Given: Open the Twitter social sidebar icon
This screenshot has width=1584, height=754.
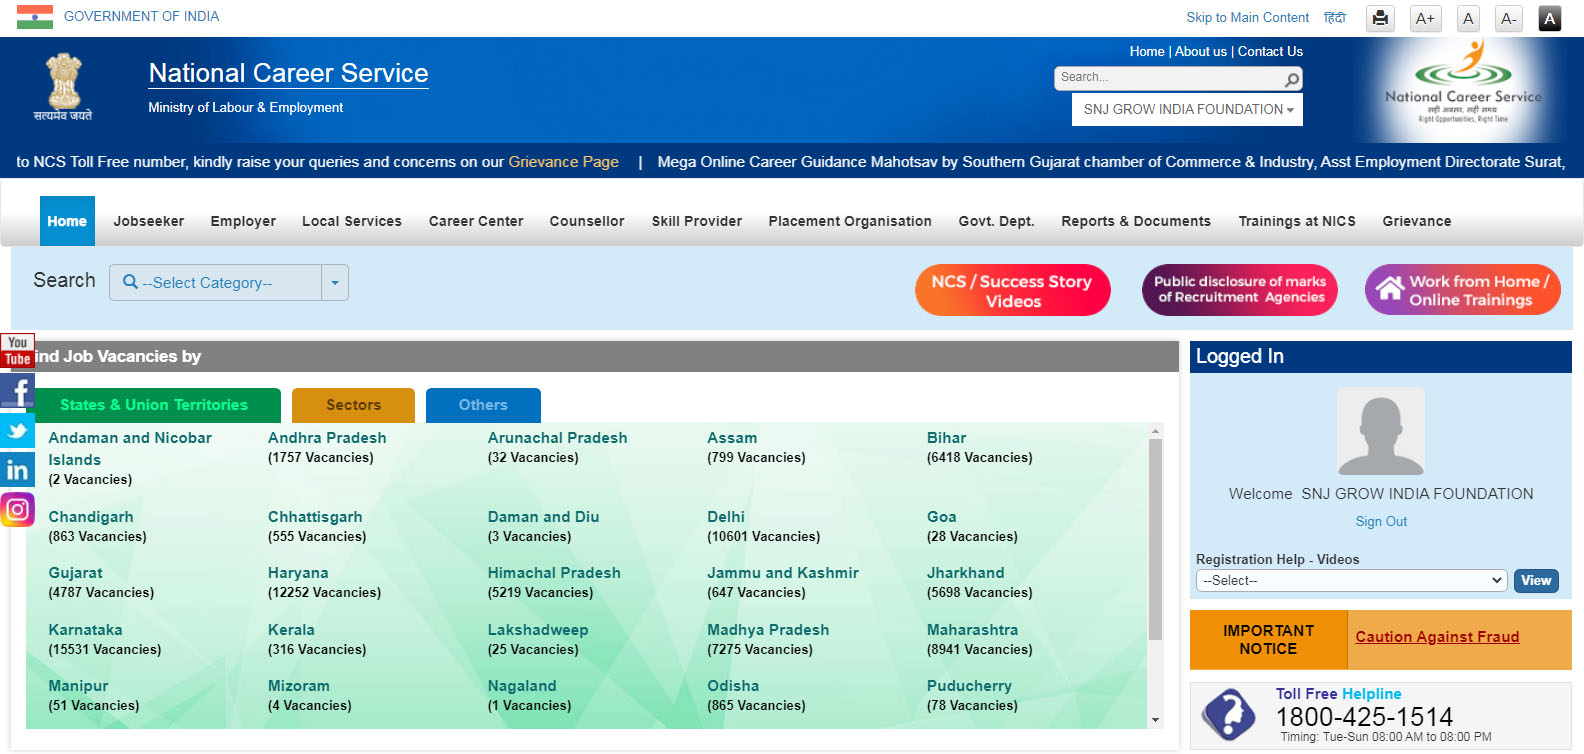Looking at the screenshot, I should pyautogui.click(x=17, y=430).
